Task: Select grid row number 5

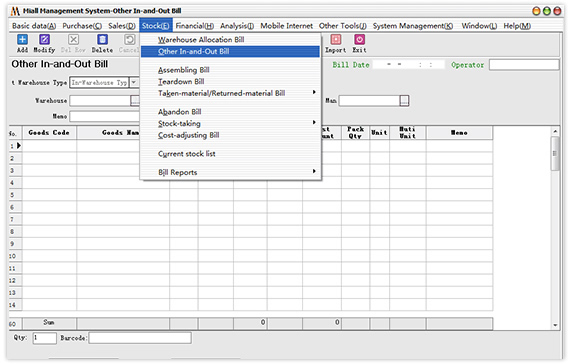Action: [x=16, y=195]
